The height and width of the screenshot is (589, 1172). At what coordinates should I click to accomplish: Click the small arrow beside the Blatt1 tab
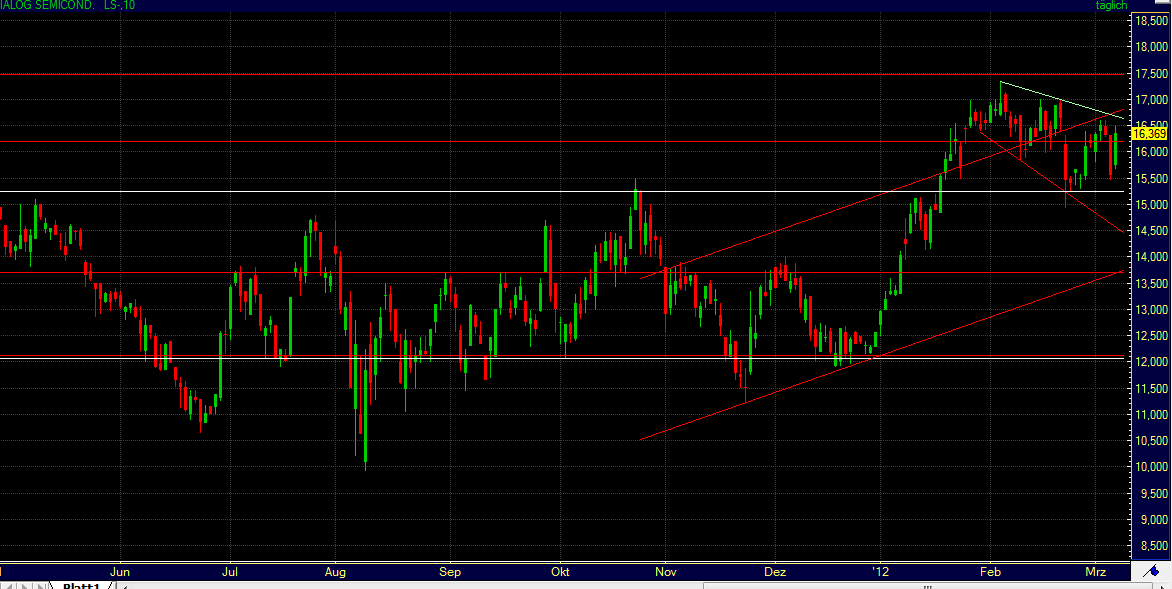pyautogui.click(x=126, y=585)
